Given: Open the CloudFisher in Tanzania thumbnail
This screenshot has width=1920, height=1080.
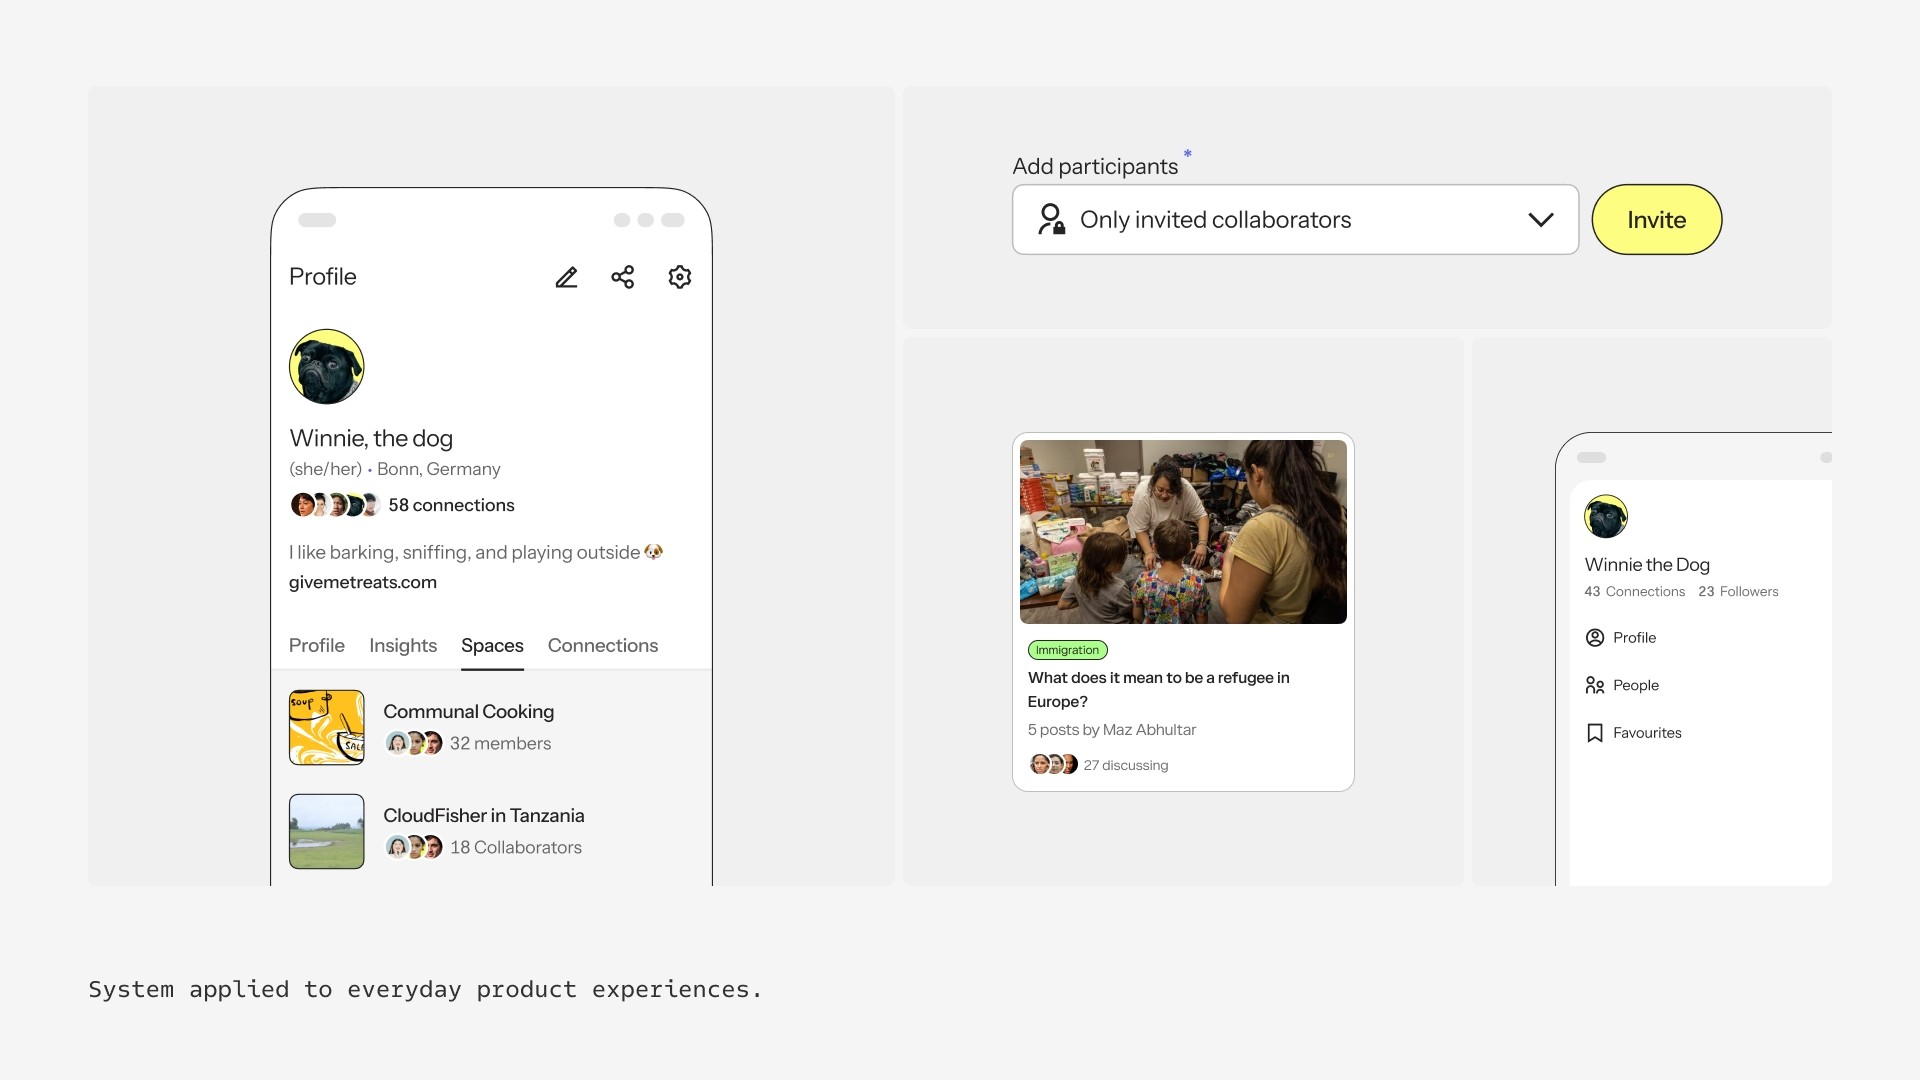Looking at the screenshot, I should point(327,831).
